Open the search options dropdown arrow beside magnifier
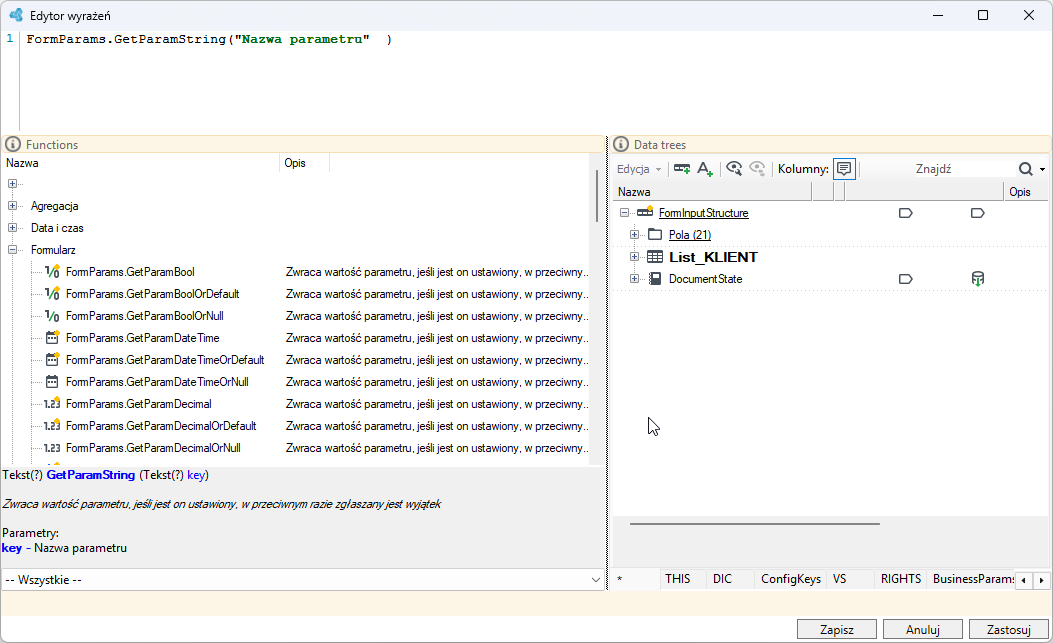Screen dimensions: 1053x643 click(x=1042, y=169)
